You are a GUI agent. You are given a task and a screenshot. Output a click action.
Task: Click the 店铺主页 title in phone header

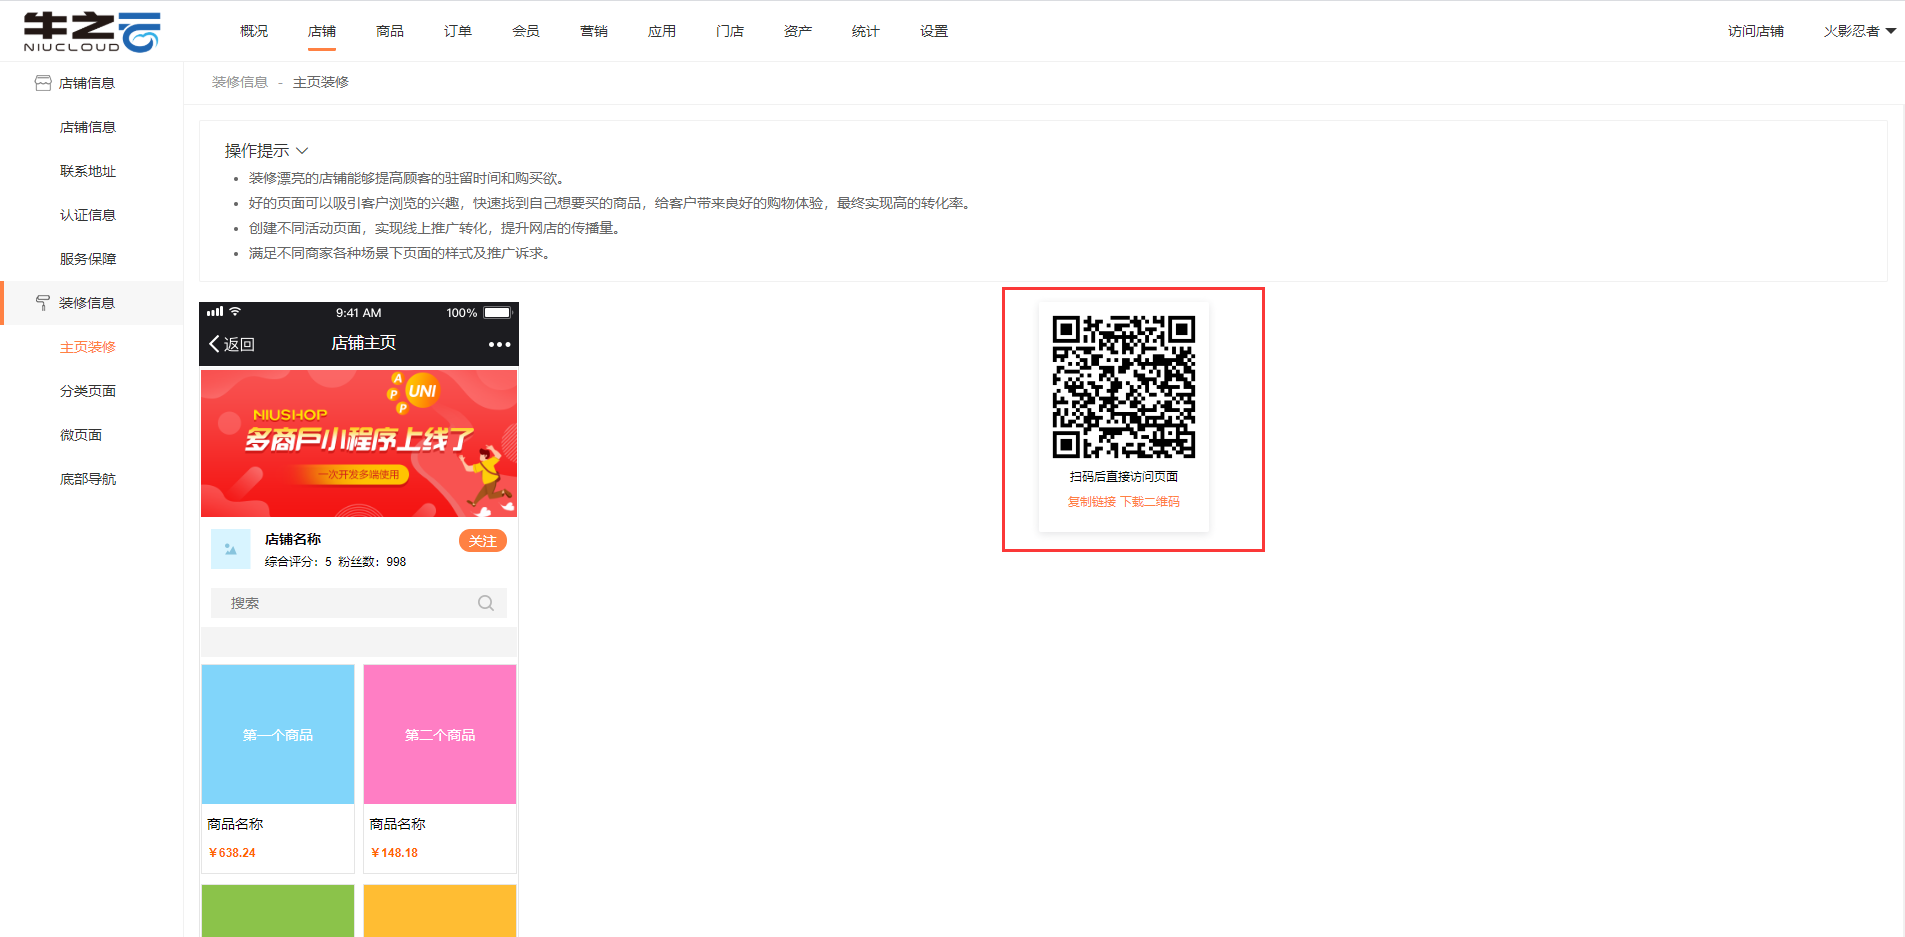[364, 343]
